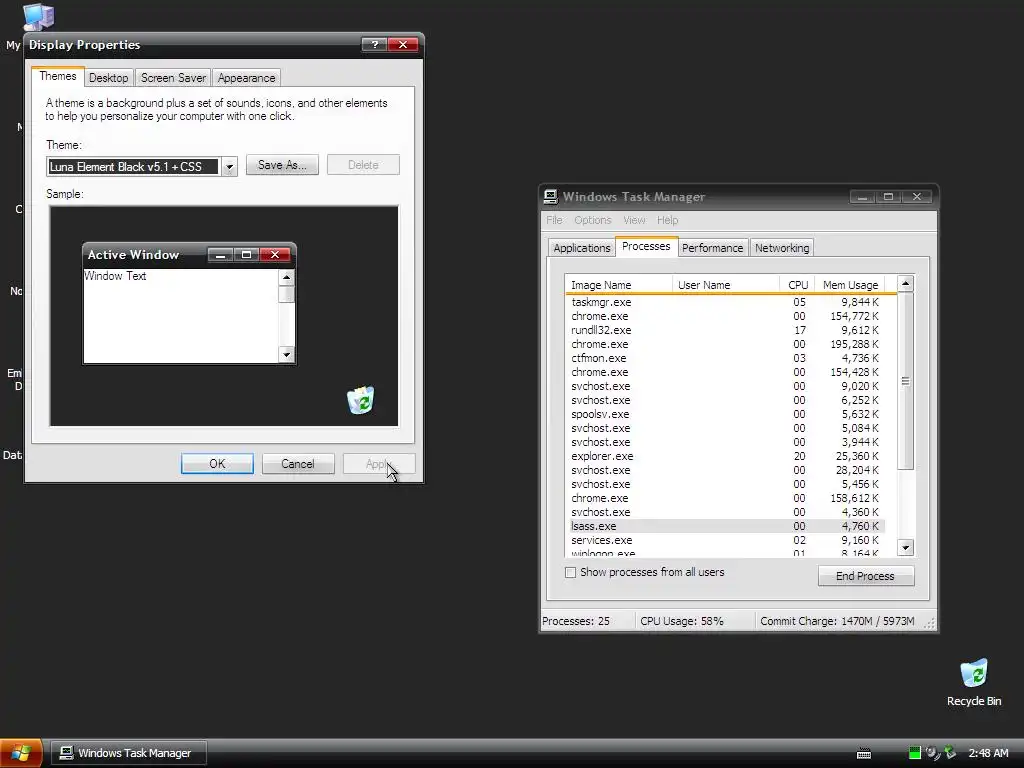
Task: Open the View menu in Task Manager
Action: pos(633,220)
